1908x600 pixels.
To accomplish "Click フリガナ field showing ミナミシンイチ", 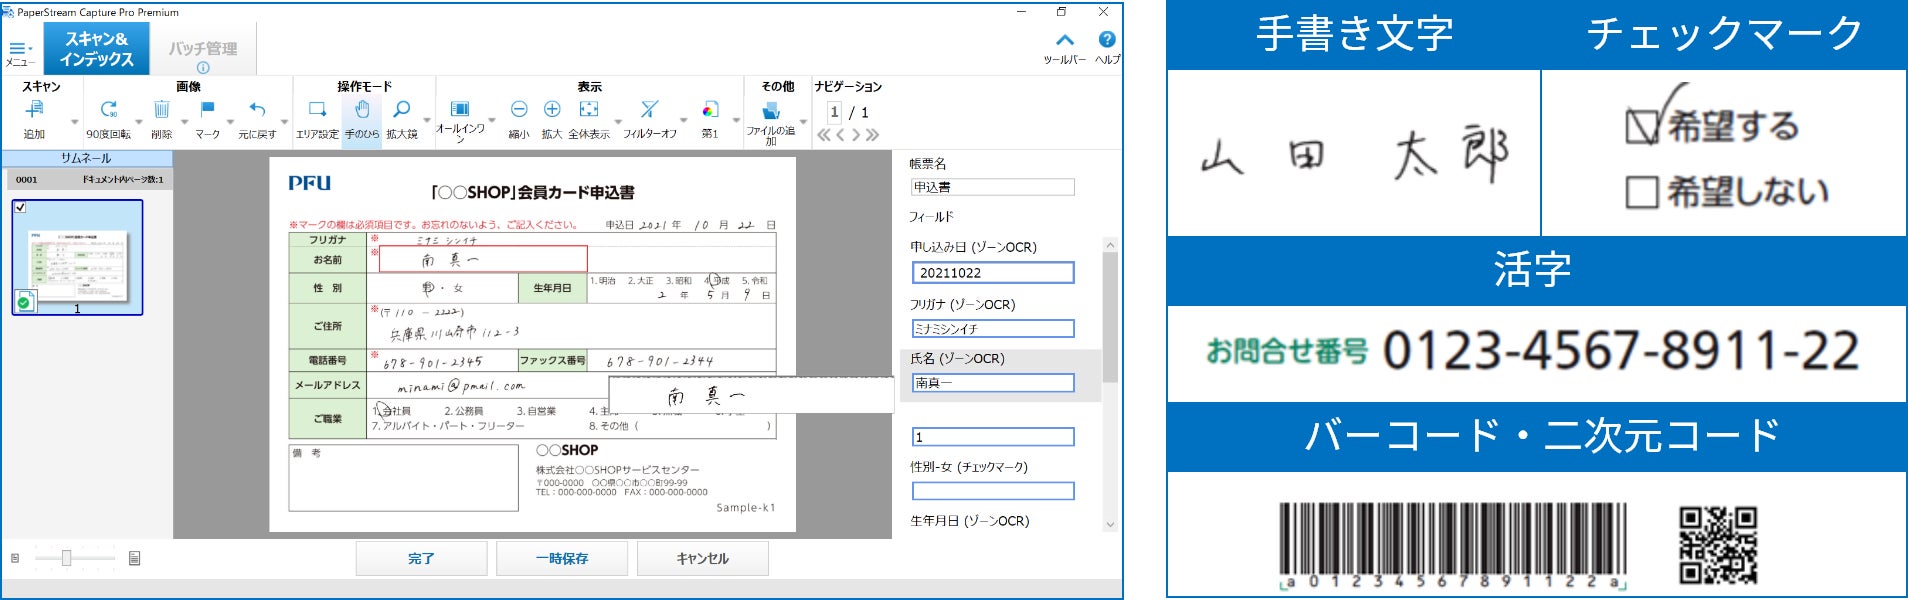I will click(993, 329).
